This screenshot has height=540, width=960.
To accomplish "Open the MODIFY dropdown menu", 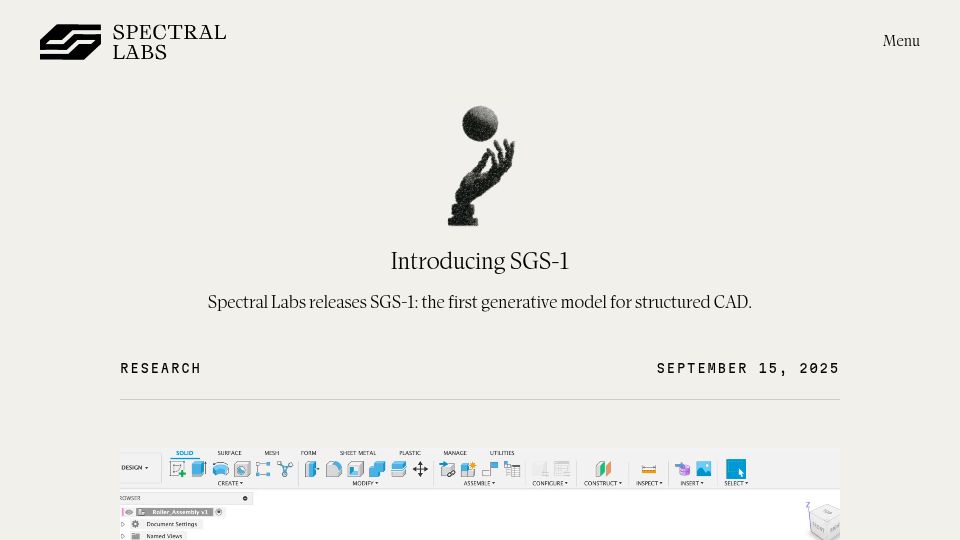I will 366,484.
